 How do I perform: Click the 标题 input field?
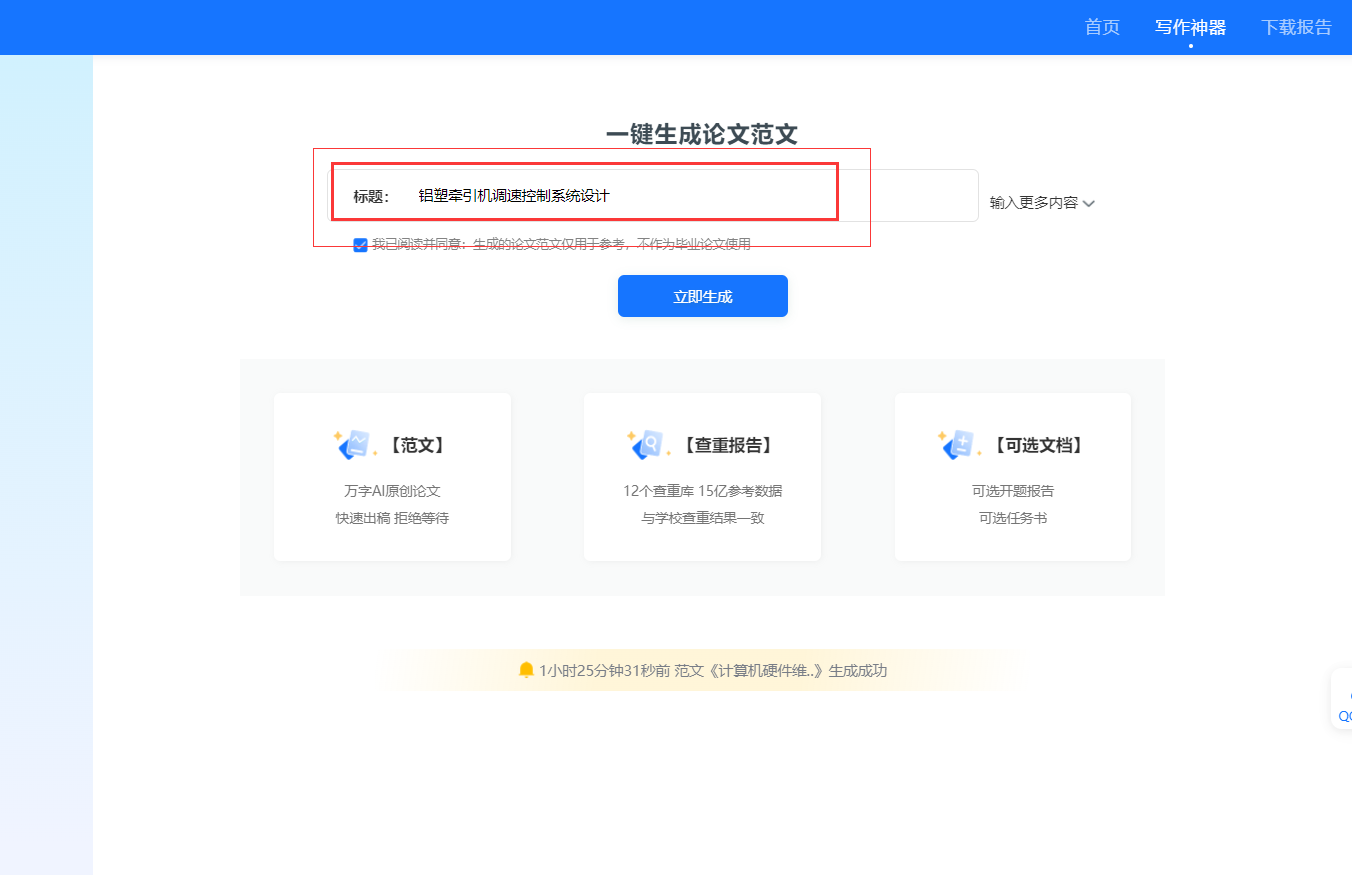[x=655, y=196]
